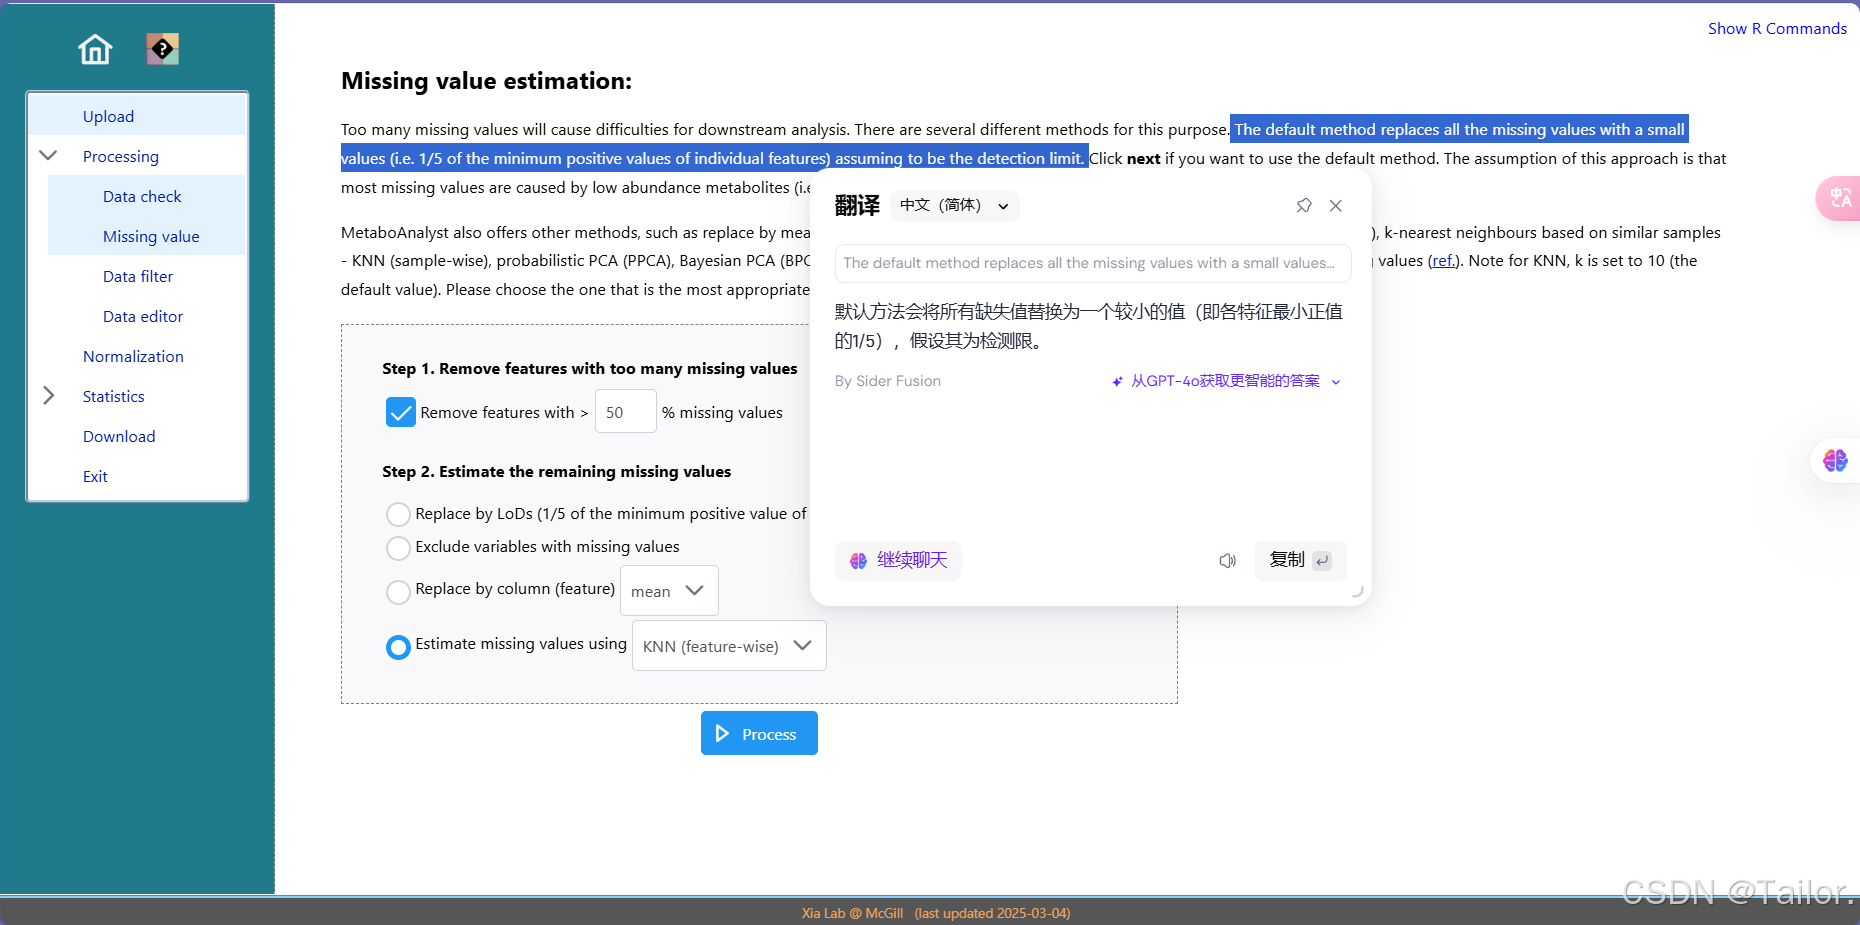The width and height of the screenshot is (1860, 925).
Task: Open the Data filter page
Action: (x=138, y=276)
